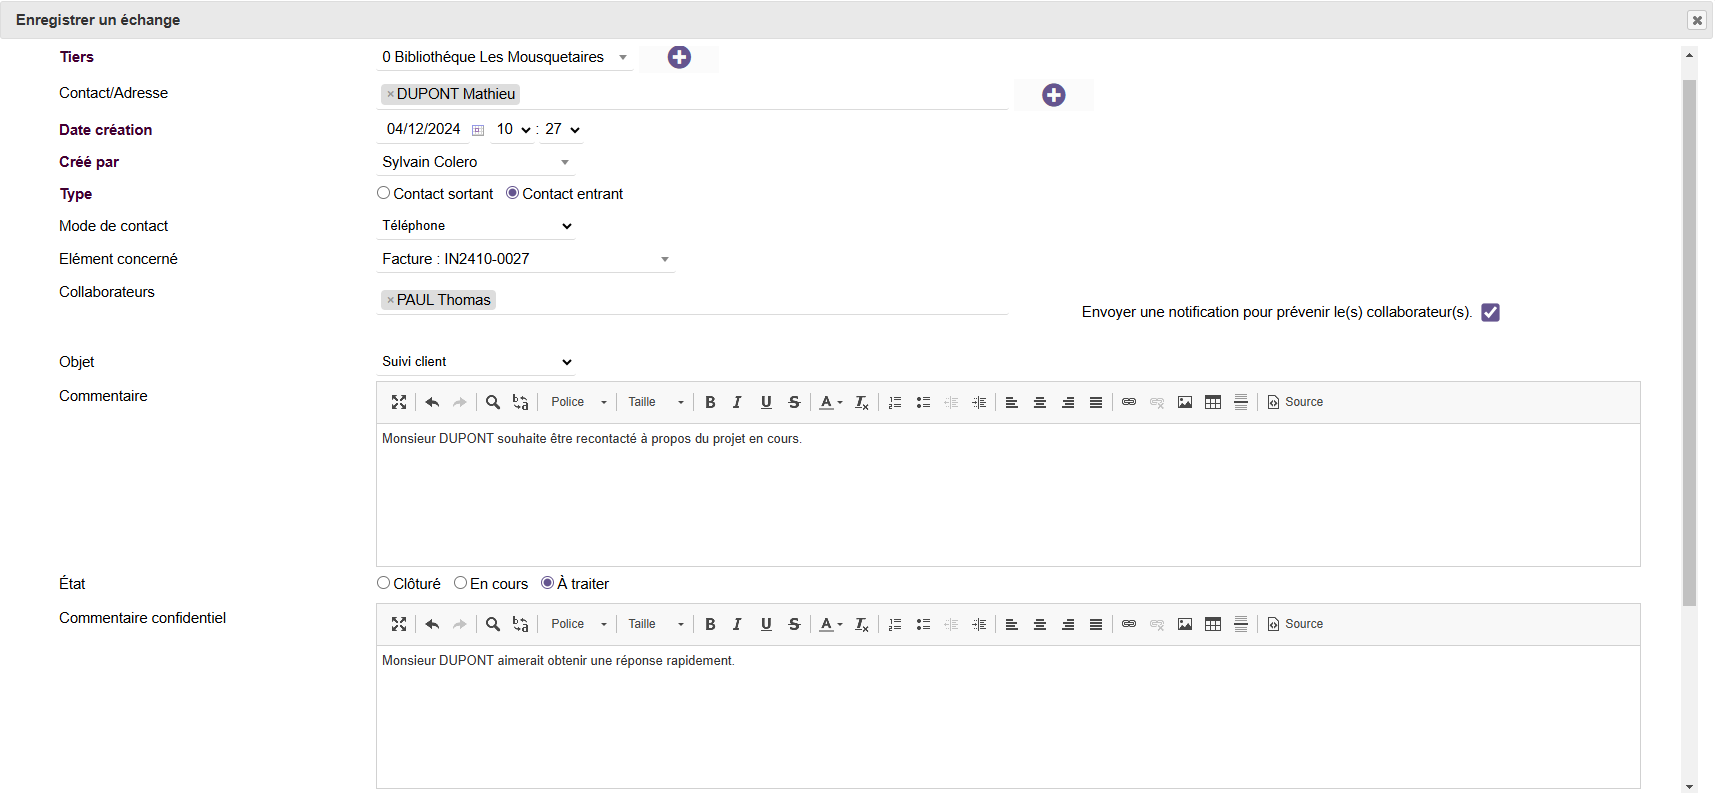The height and width of the screenshot is (793, 1715).
Task: Remove the PAUL Thomas collaborator tag
Action: (390, 300)
